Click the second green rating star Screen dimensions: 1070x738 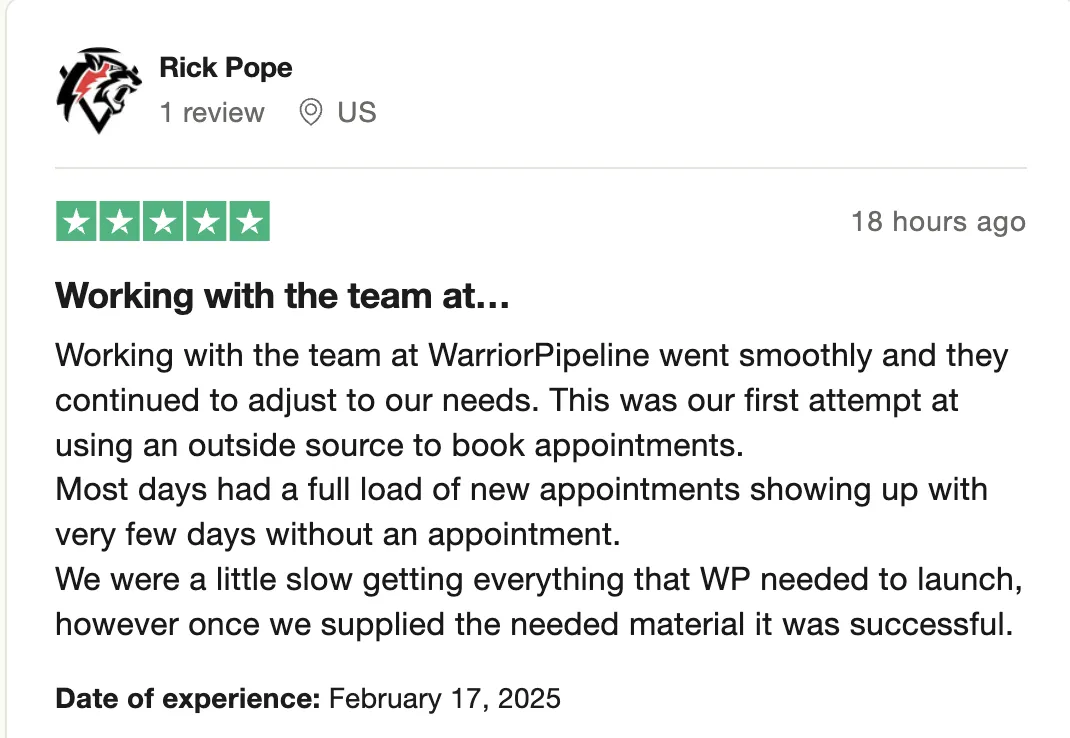119,221
